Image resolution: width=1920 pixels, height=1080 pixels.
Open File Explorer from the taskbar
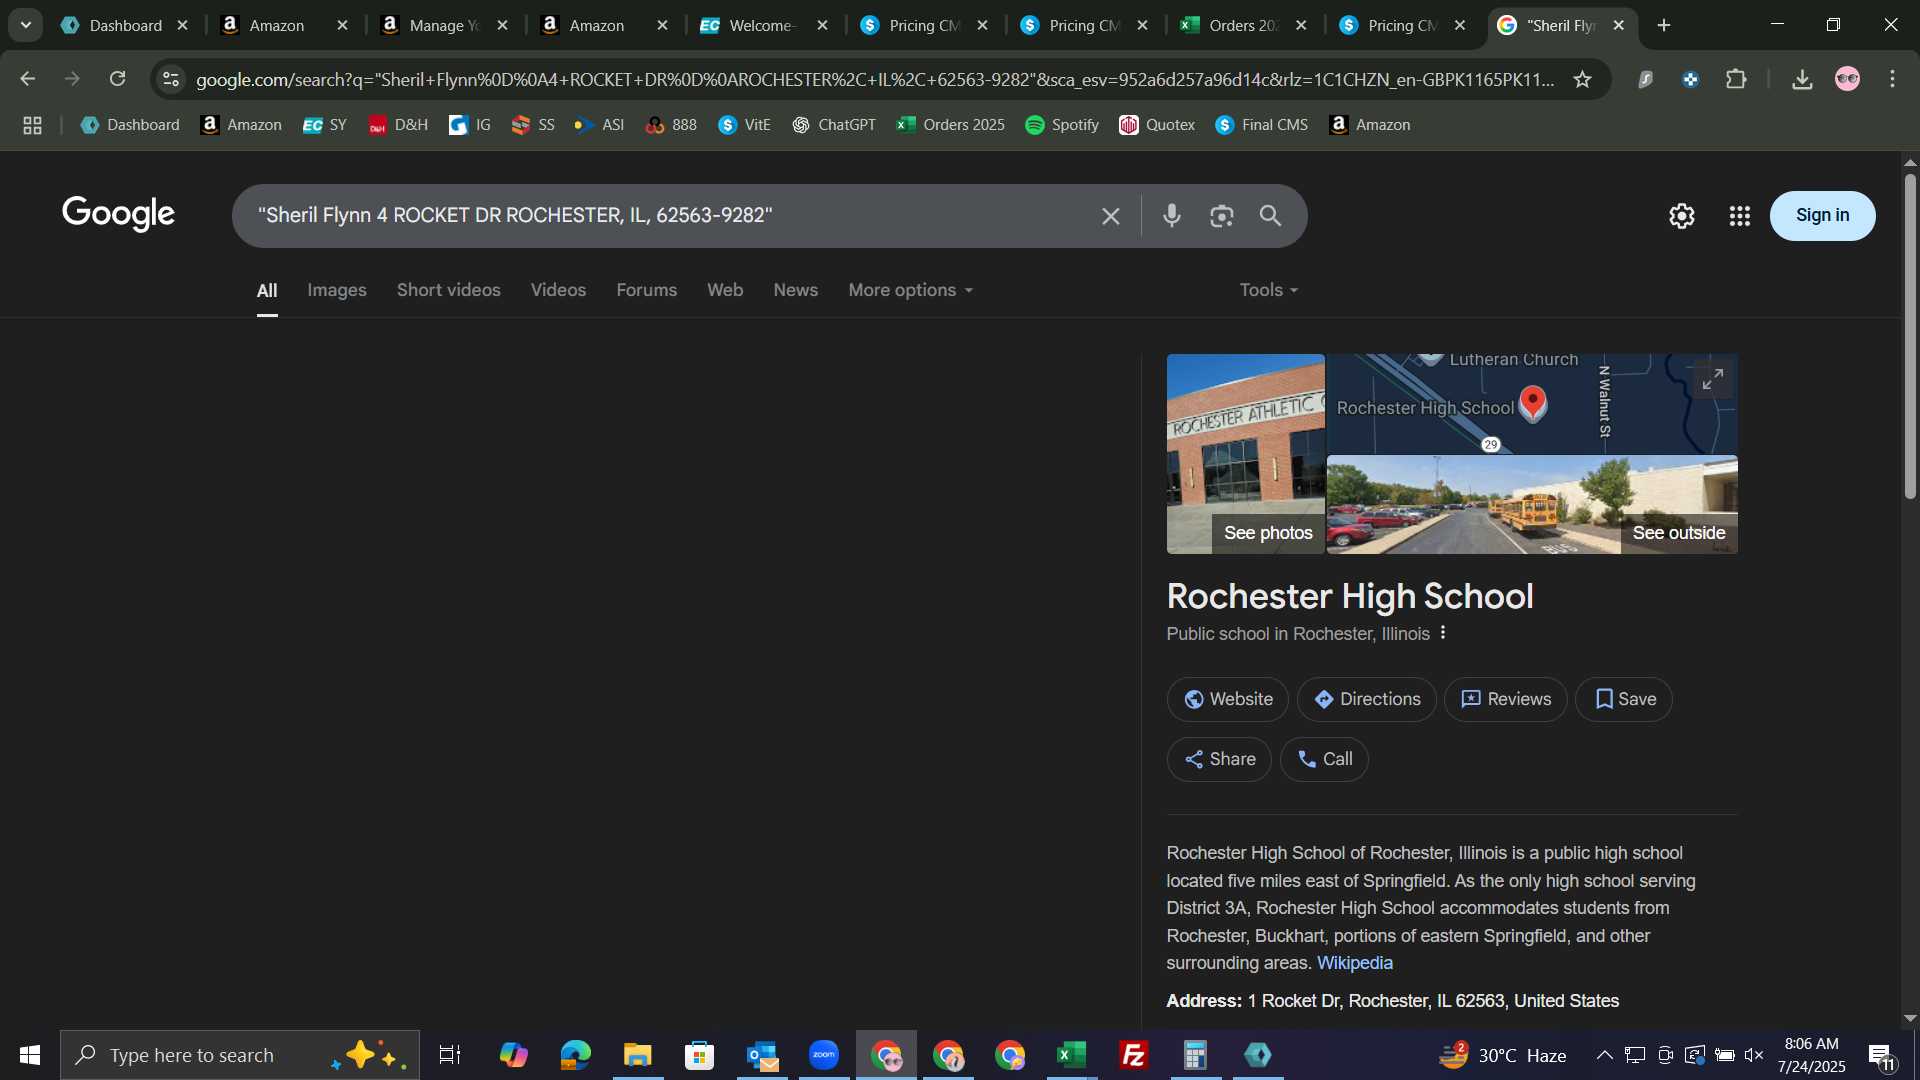click(x=637, y=1055)
